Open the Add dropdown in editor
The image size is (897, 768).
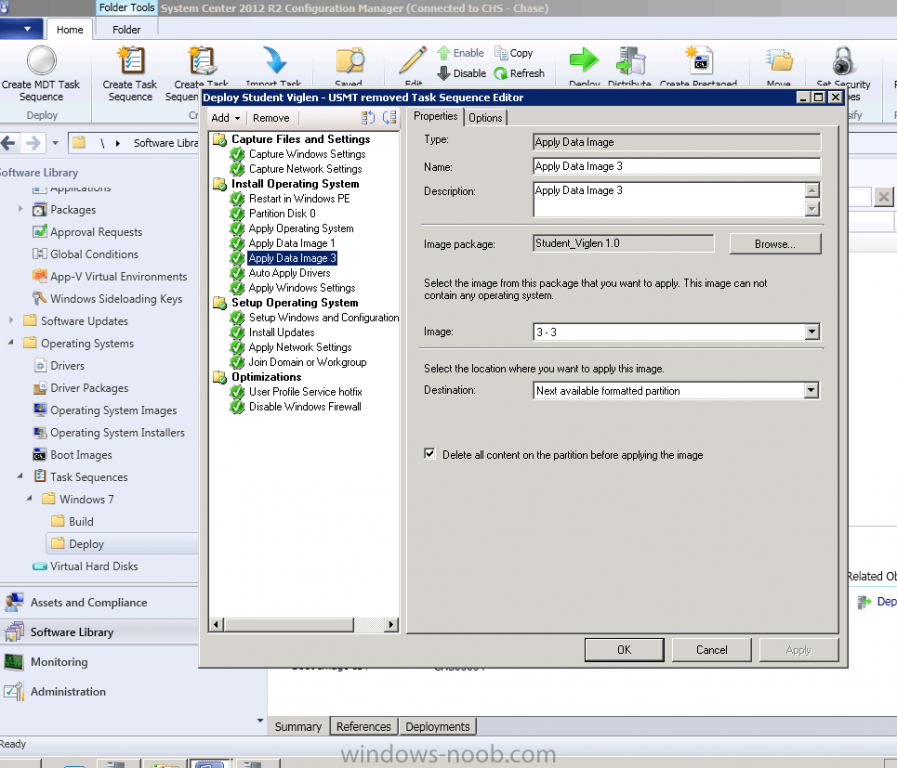(x=225, y=118)
